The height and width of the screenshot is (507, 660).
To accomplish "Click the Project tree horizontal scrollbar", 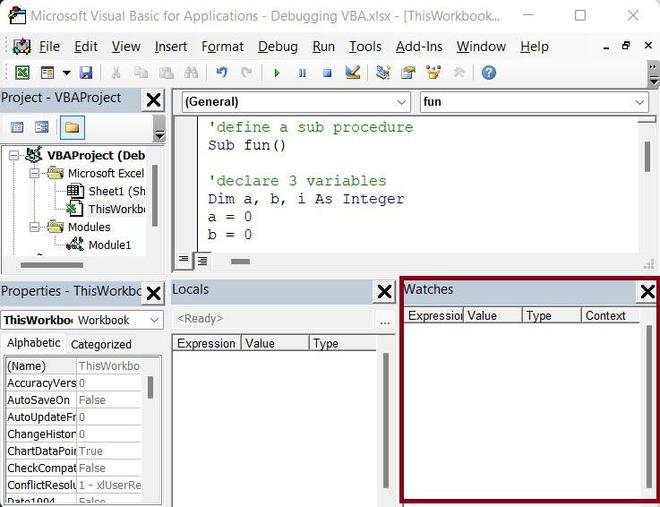I will (52, 265).
